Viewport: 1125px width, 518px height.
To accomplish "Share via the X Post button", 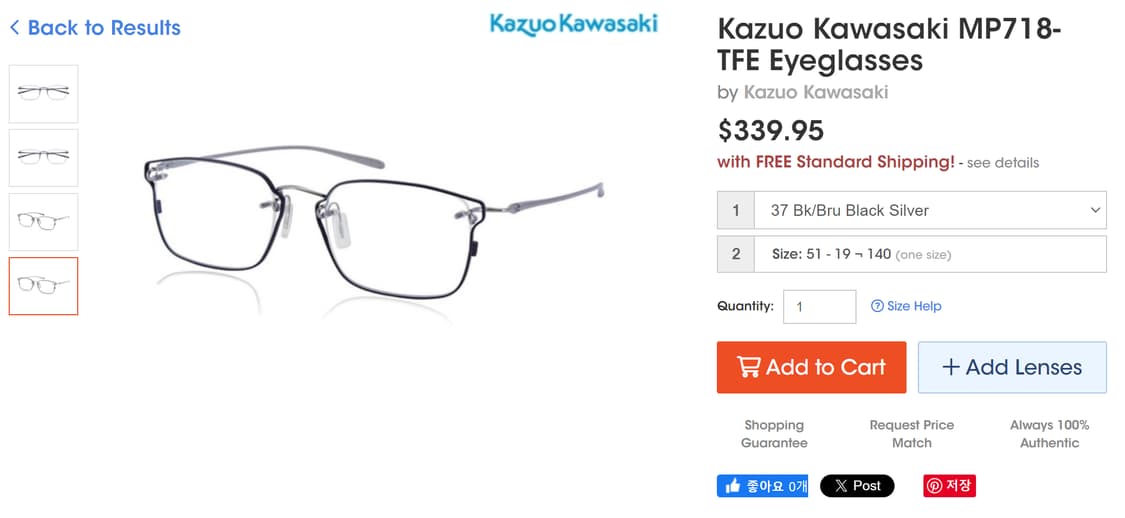I will tap(857, 486).
